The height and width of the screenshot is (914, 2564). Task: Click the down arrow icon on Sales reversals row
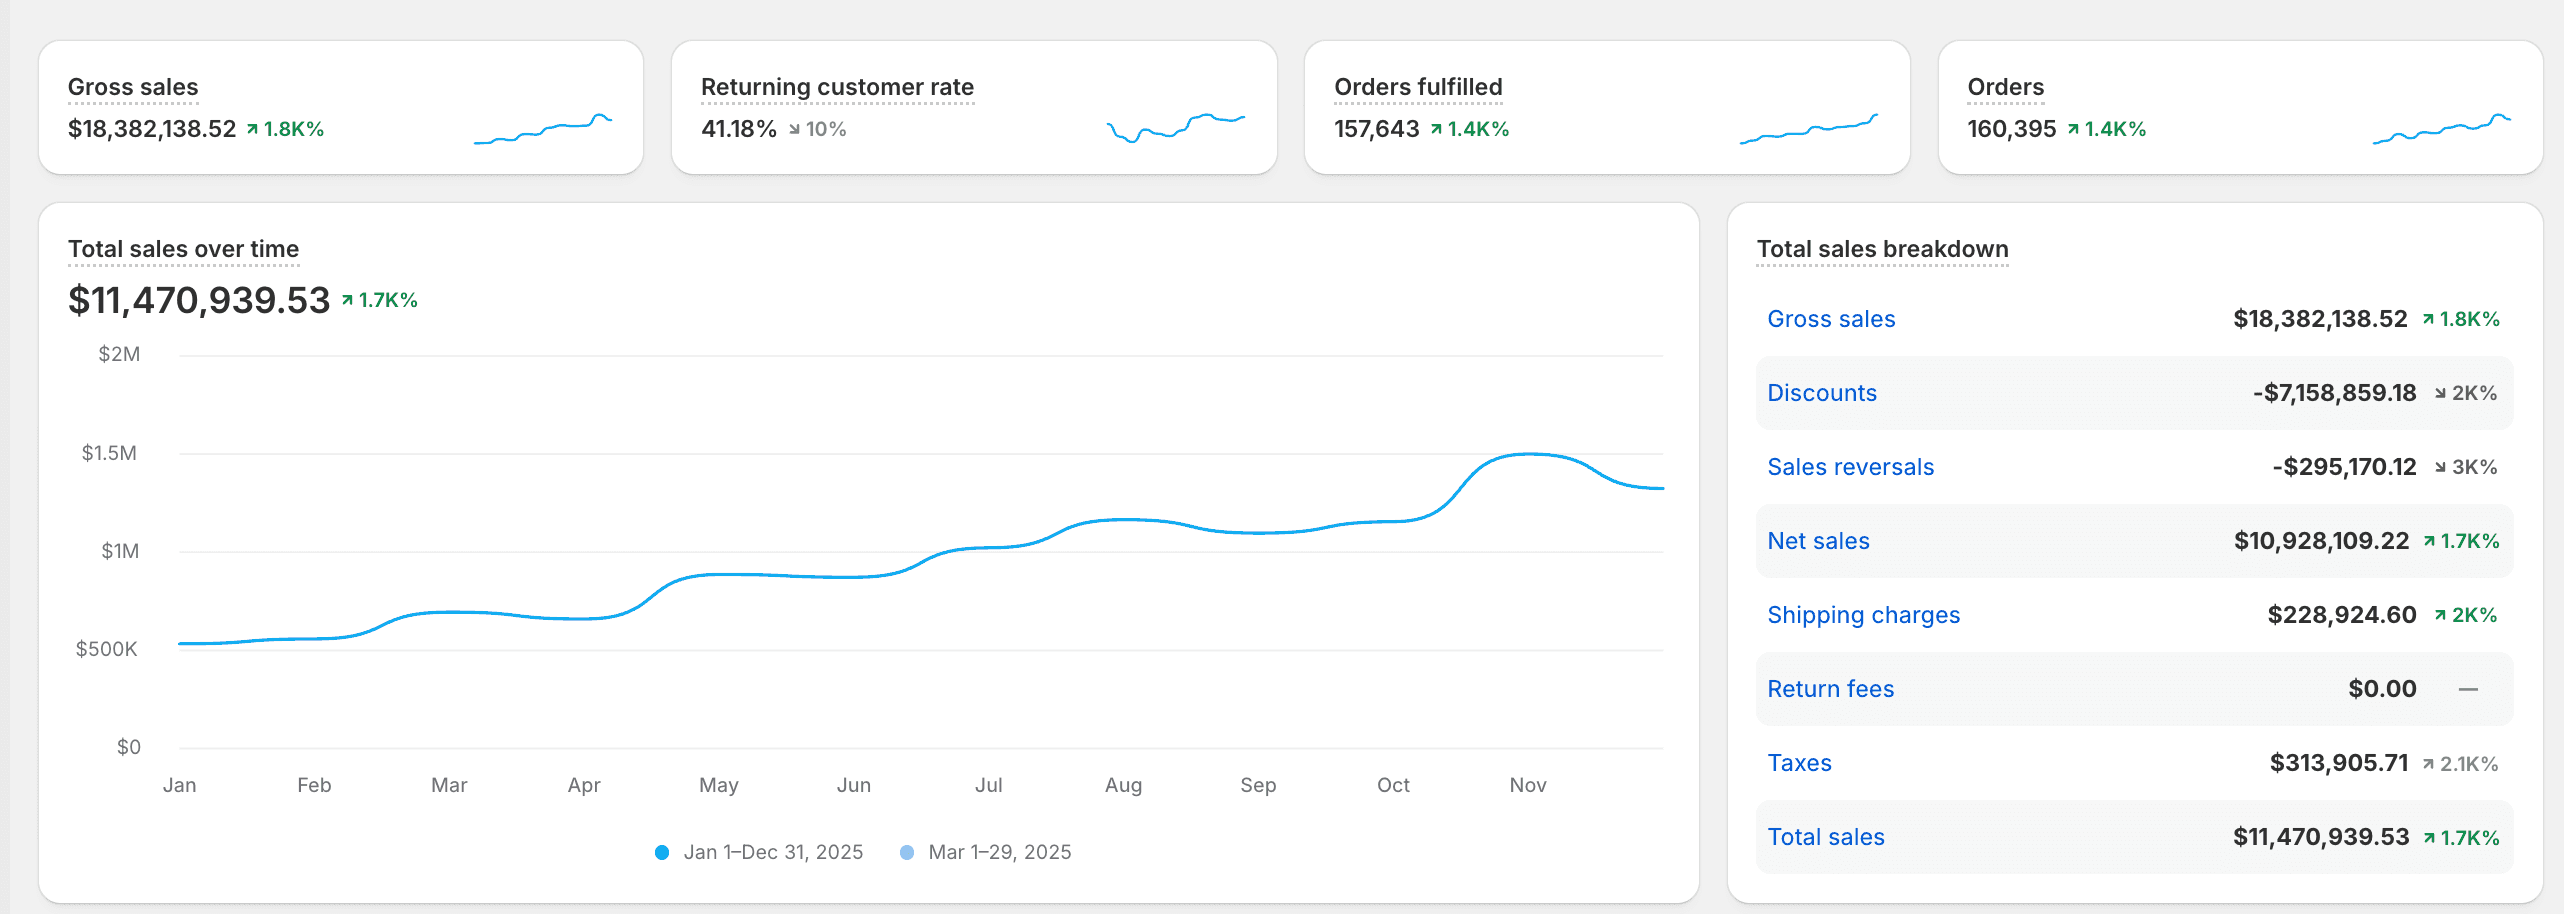(2440, 467)
